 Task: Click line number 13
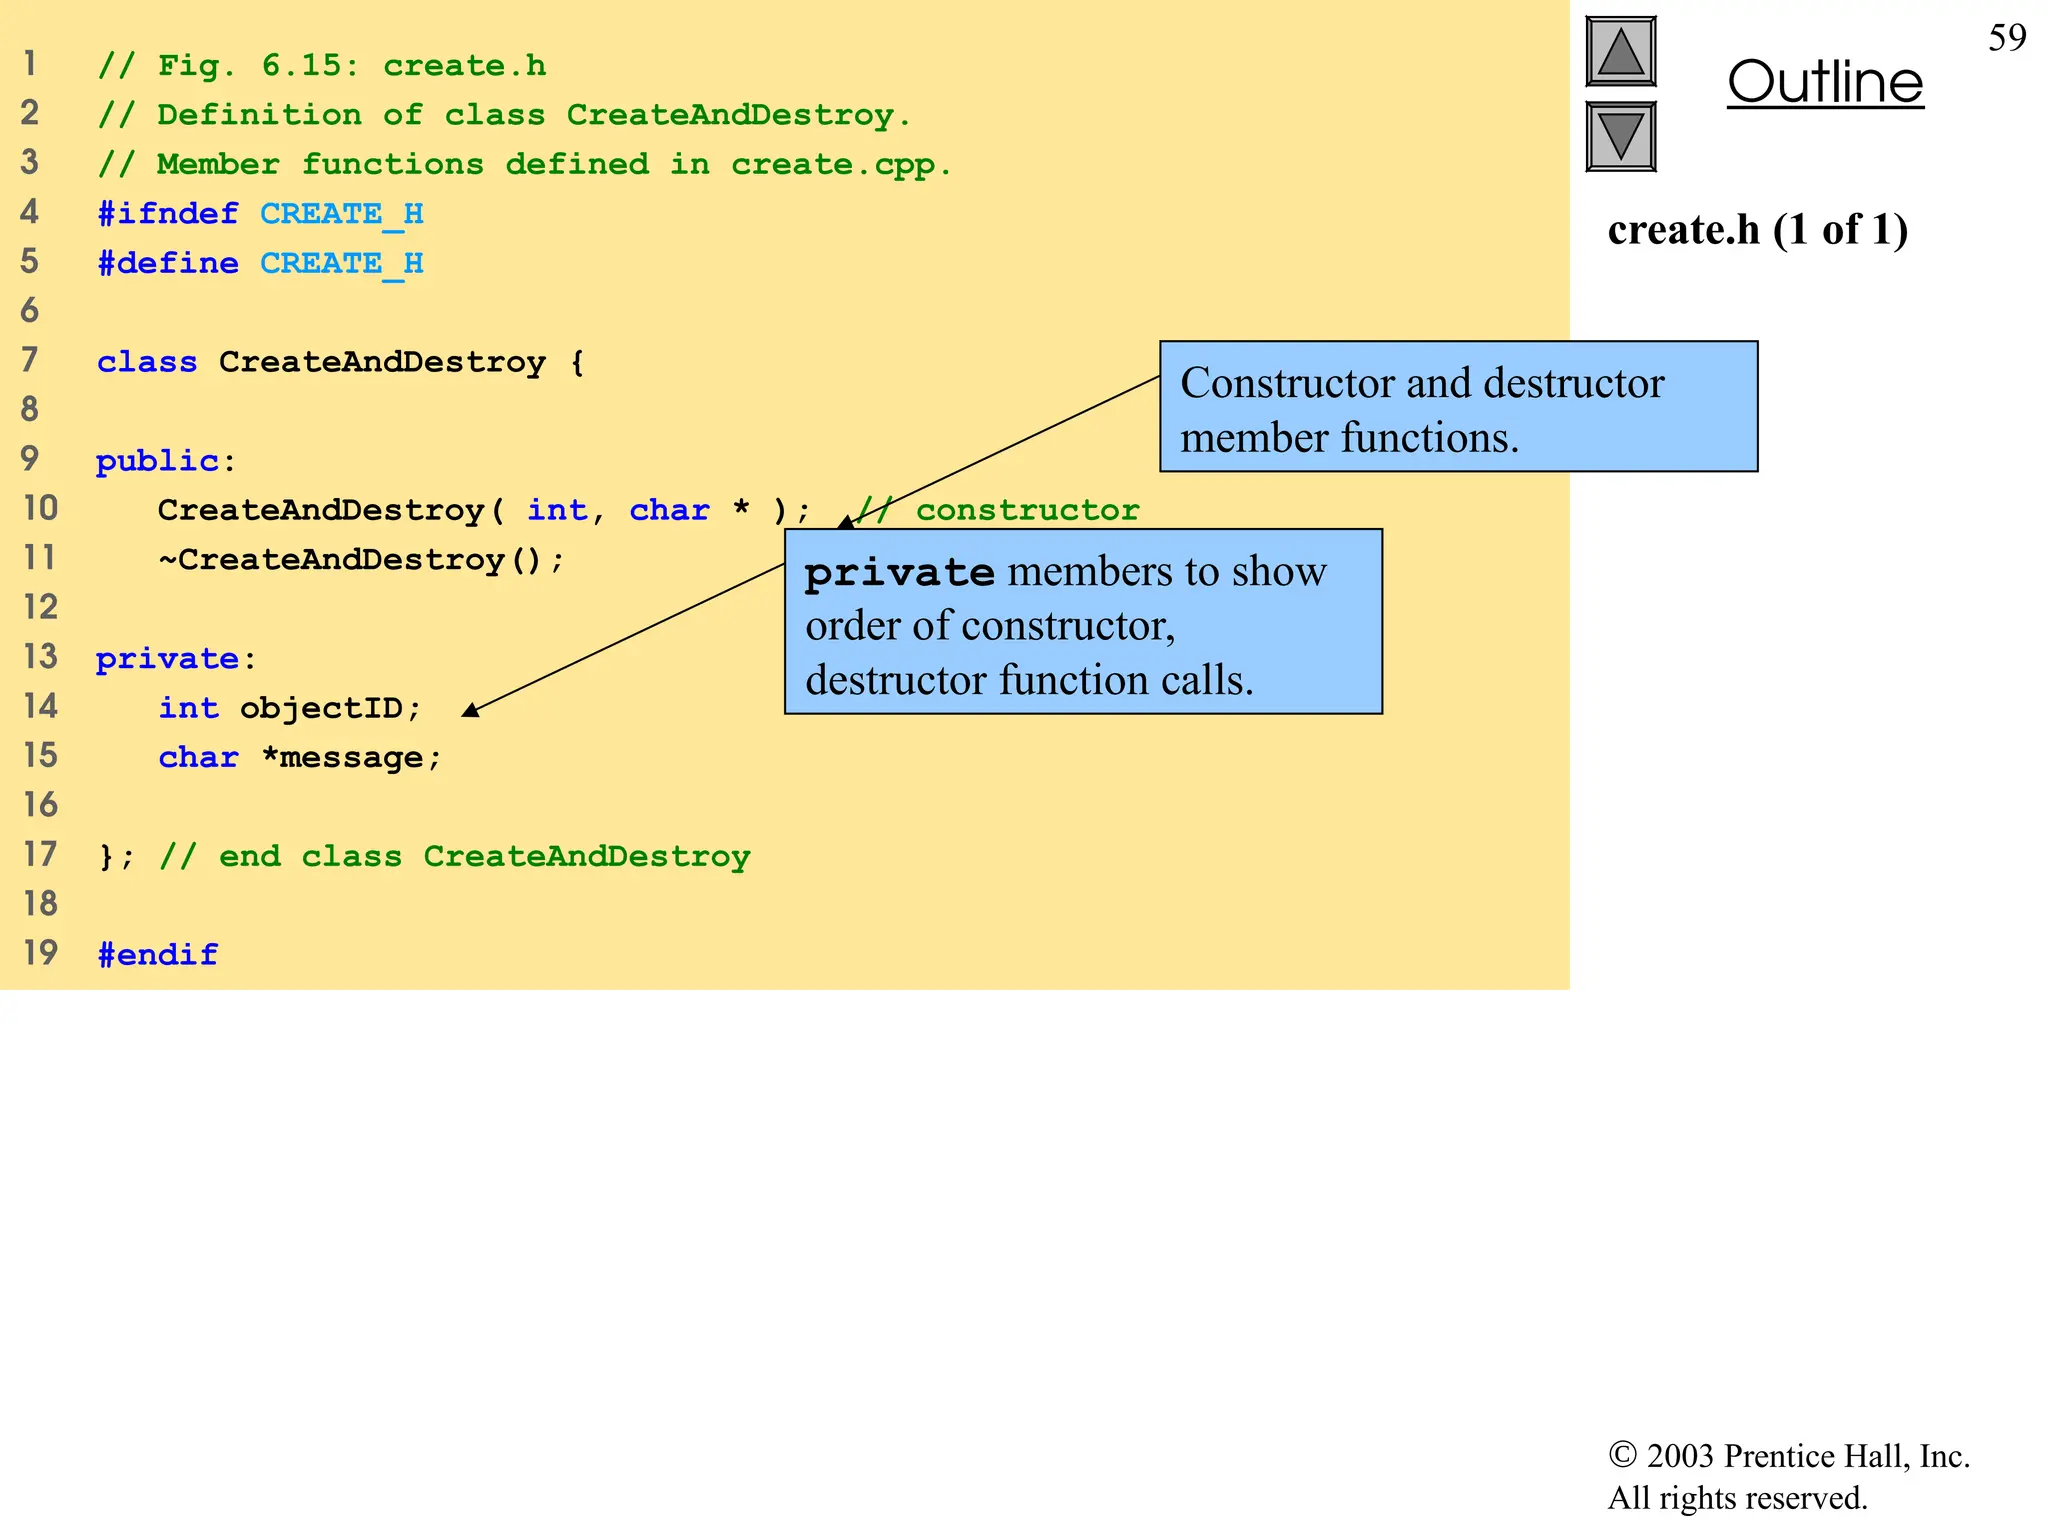click(x=41, y=657)
